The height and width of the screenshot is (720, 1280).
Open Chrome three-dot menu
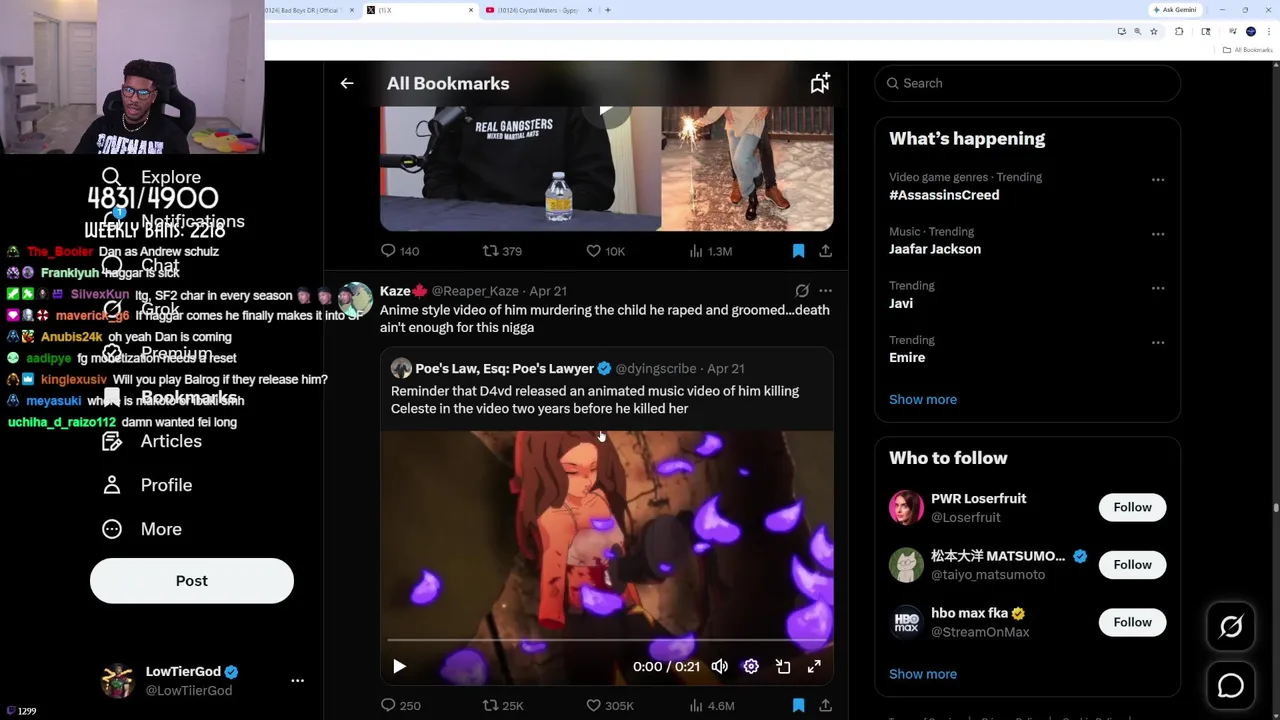[1267, 32]
